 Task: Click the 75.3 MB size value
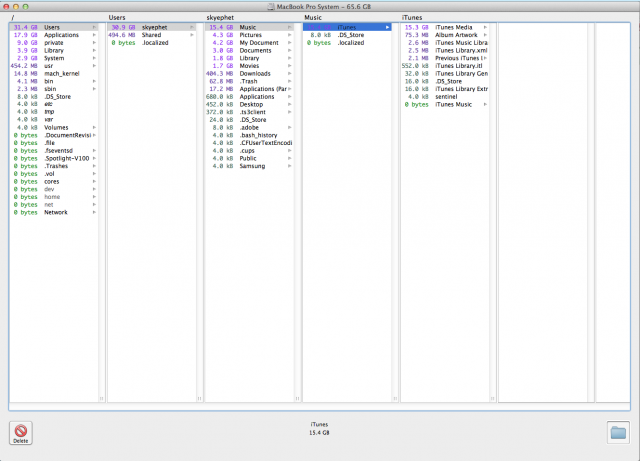point(417,35)
